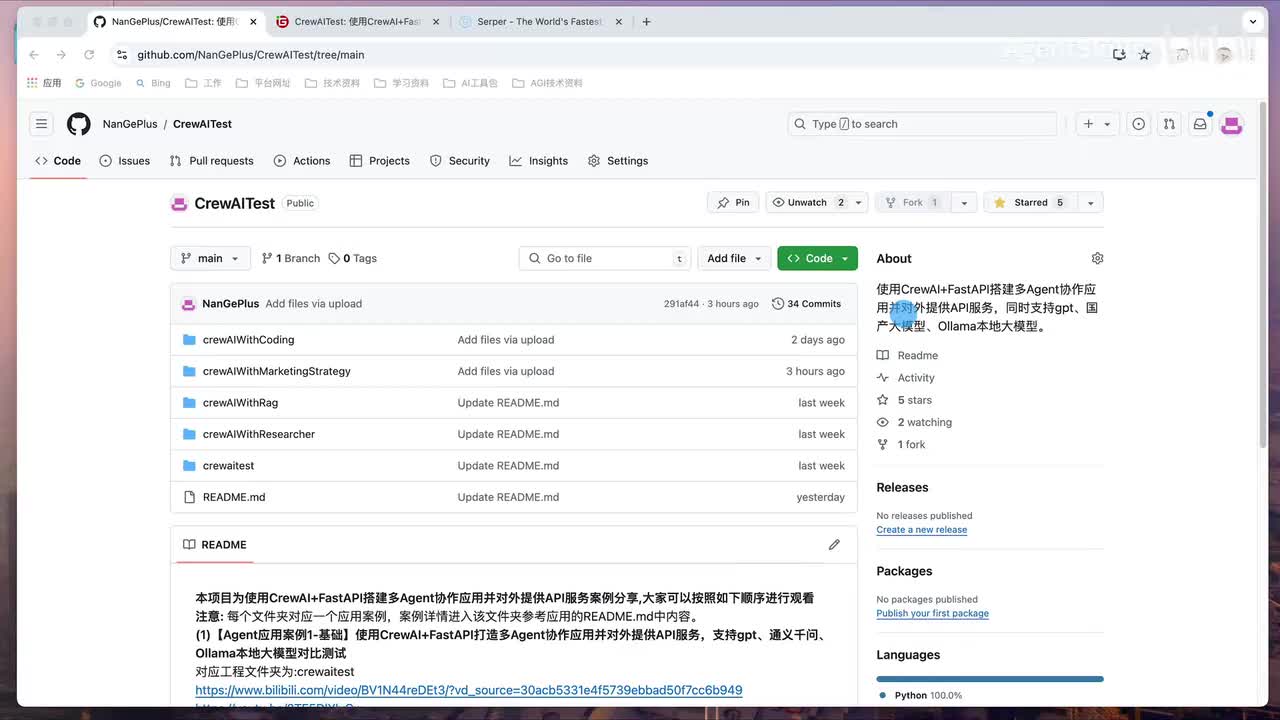The image size is (1280, 720).
Task: Expand the star lists dropdown arrow
Action: click(1090, 202)
